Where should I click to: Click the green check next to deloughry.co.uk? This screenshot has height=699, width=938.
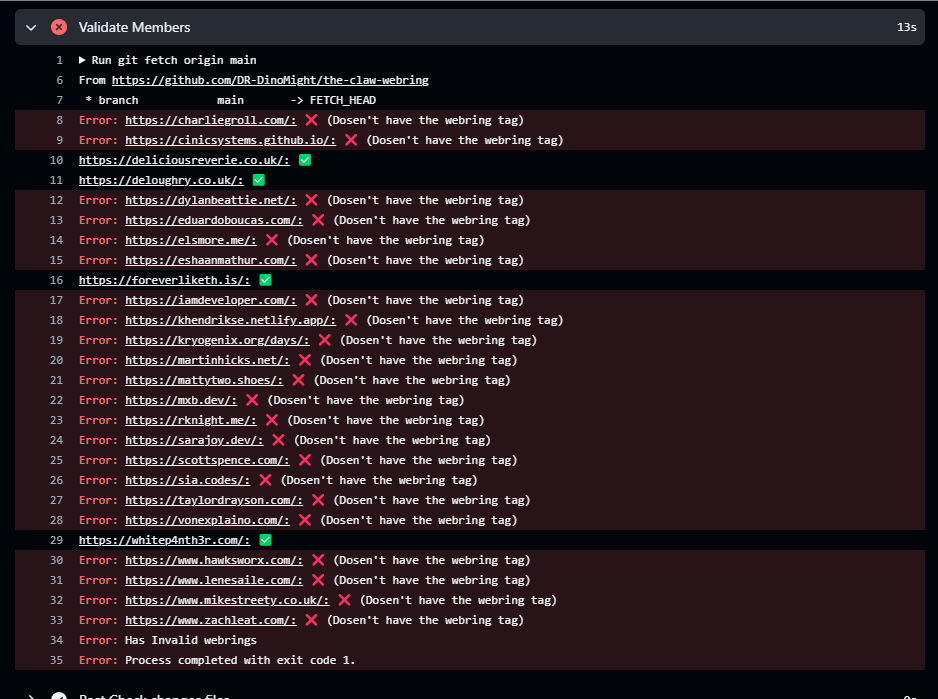pos(259,180)
